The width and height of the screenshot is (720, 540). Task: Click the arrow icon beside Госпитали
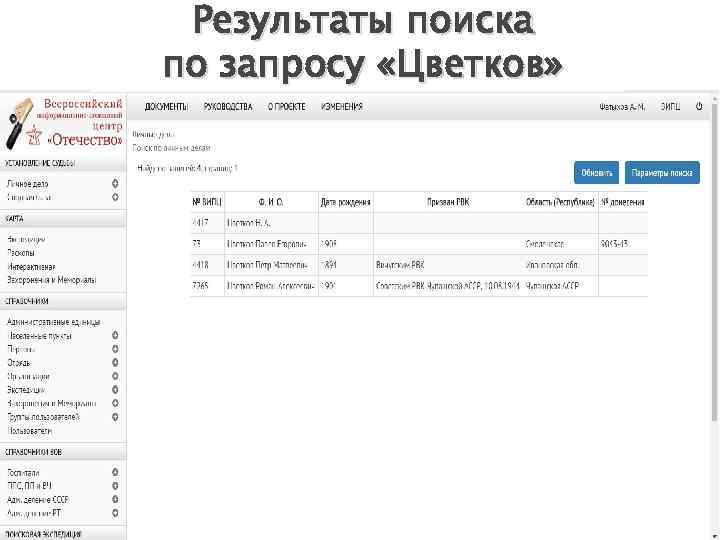[115, 472]
